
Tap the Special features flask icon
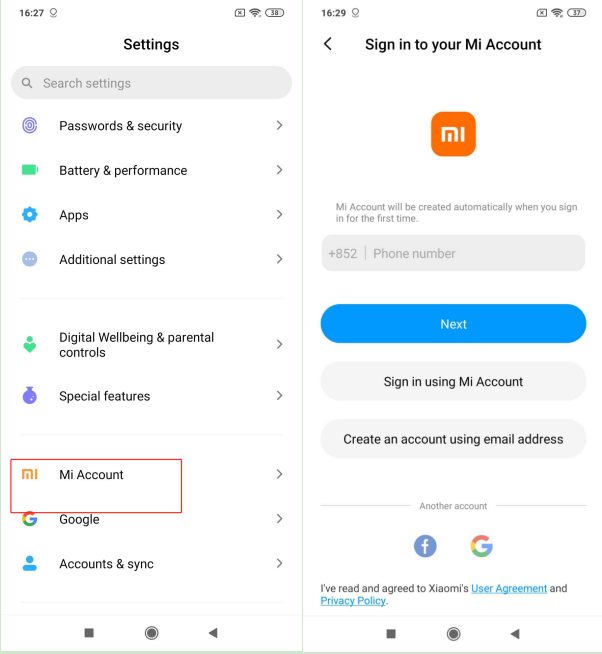(x=30, y=395)
